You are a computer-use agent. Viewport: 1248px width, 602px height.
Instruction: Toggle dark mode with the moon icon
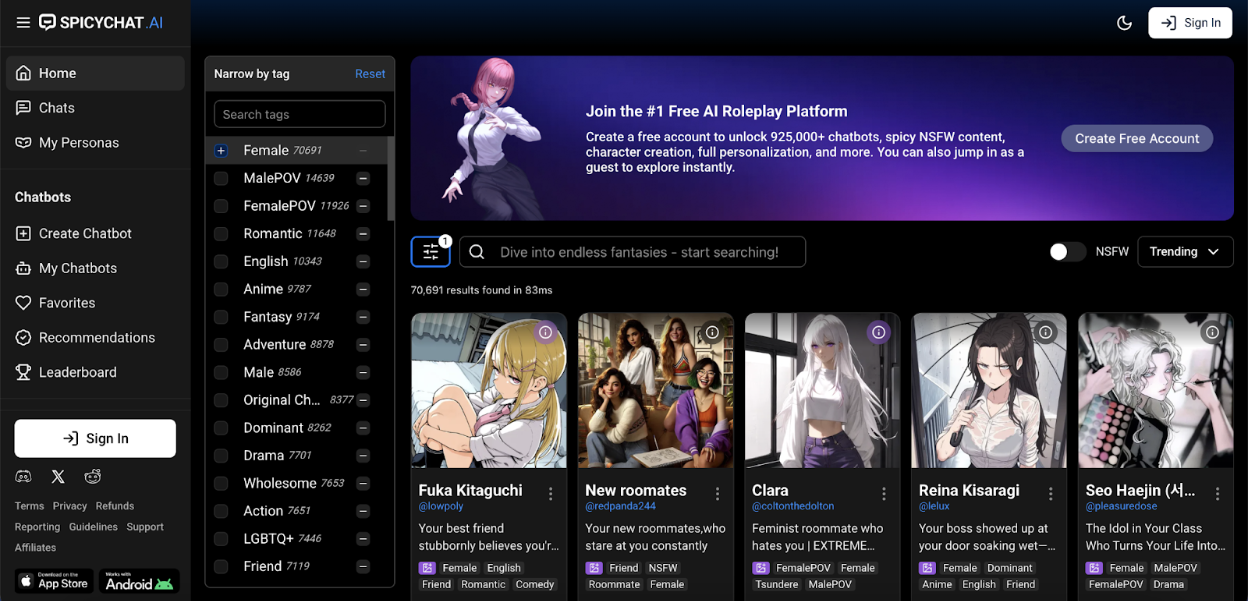[1124, 23]
